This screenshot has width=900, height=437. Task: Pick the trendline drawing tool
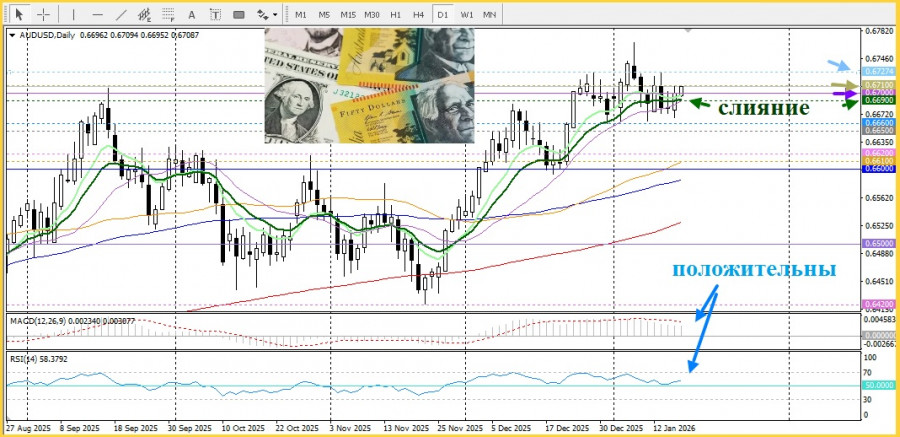pos(121,15)
